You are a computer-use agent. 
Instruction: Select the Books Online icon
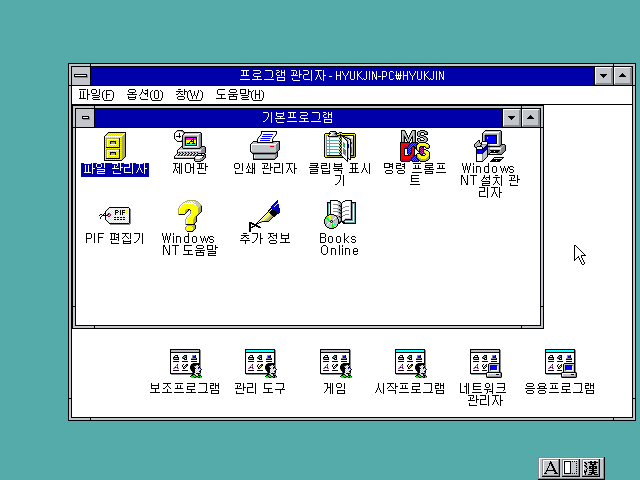[340, 215]
